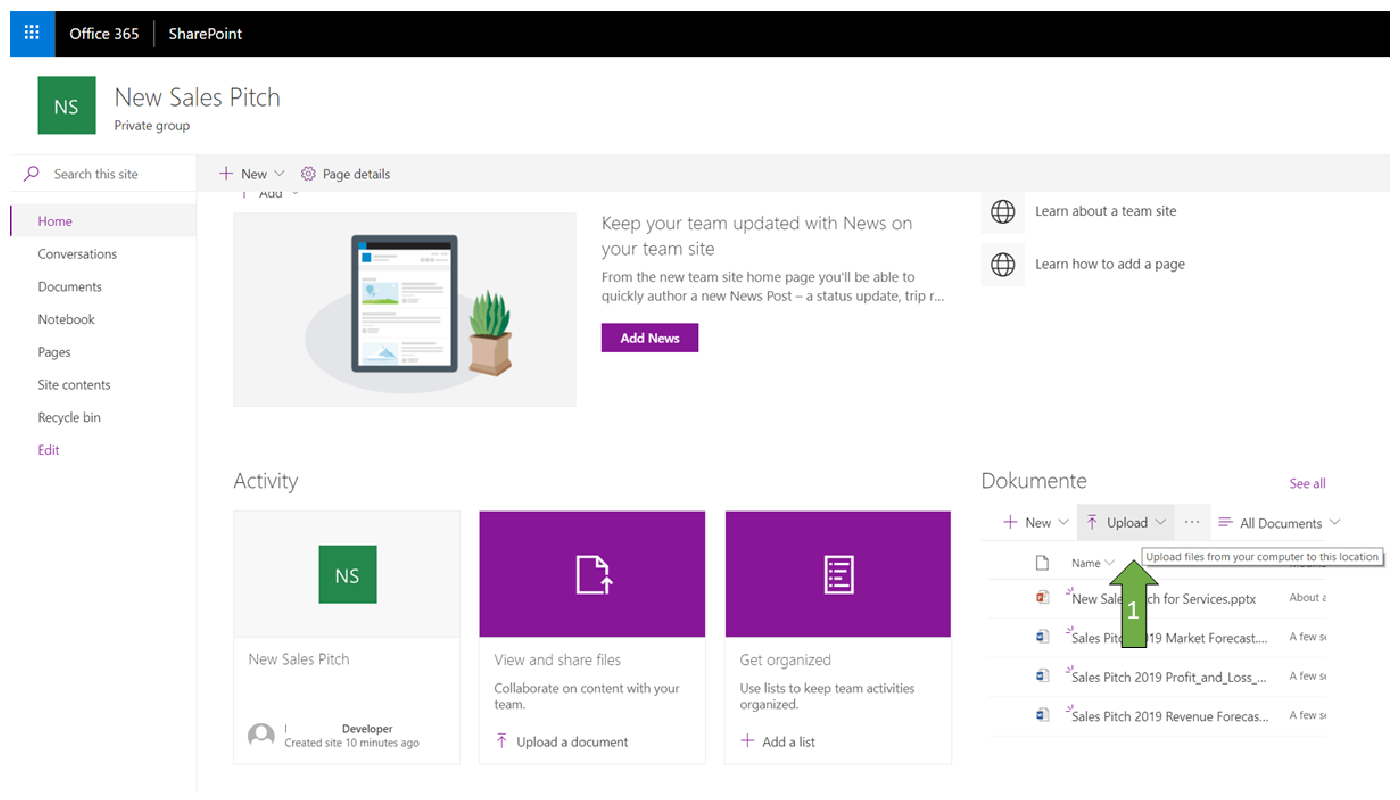Click the NS logo in Activity card
The height and width of the screenshot is (800, 1400).
(347, 575)
